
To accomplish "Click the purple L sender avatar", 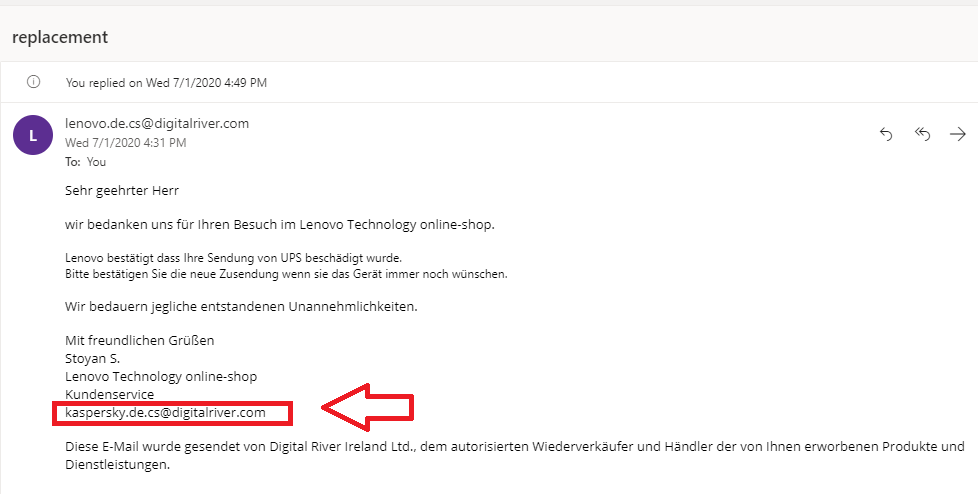I will coord(33,135).
